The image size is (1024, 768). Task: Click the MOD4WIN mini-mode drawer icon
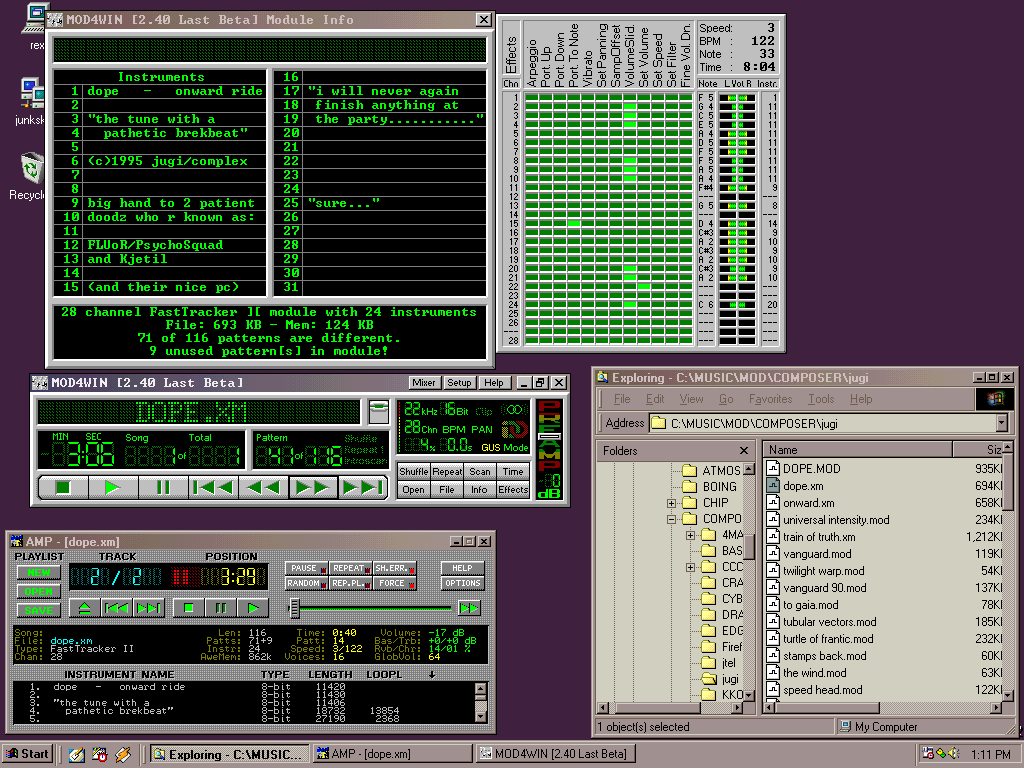pos(379,411)
